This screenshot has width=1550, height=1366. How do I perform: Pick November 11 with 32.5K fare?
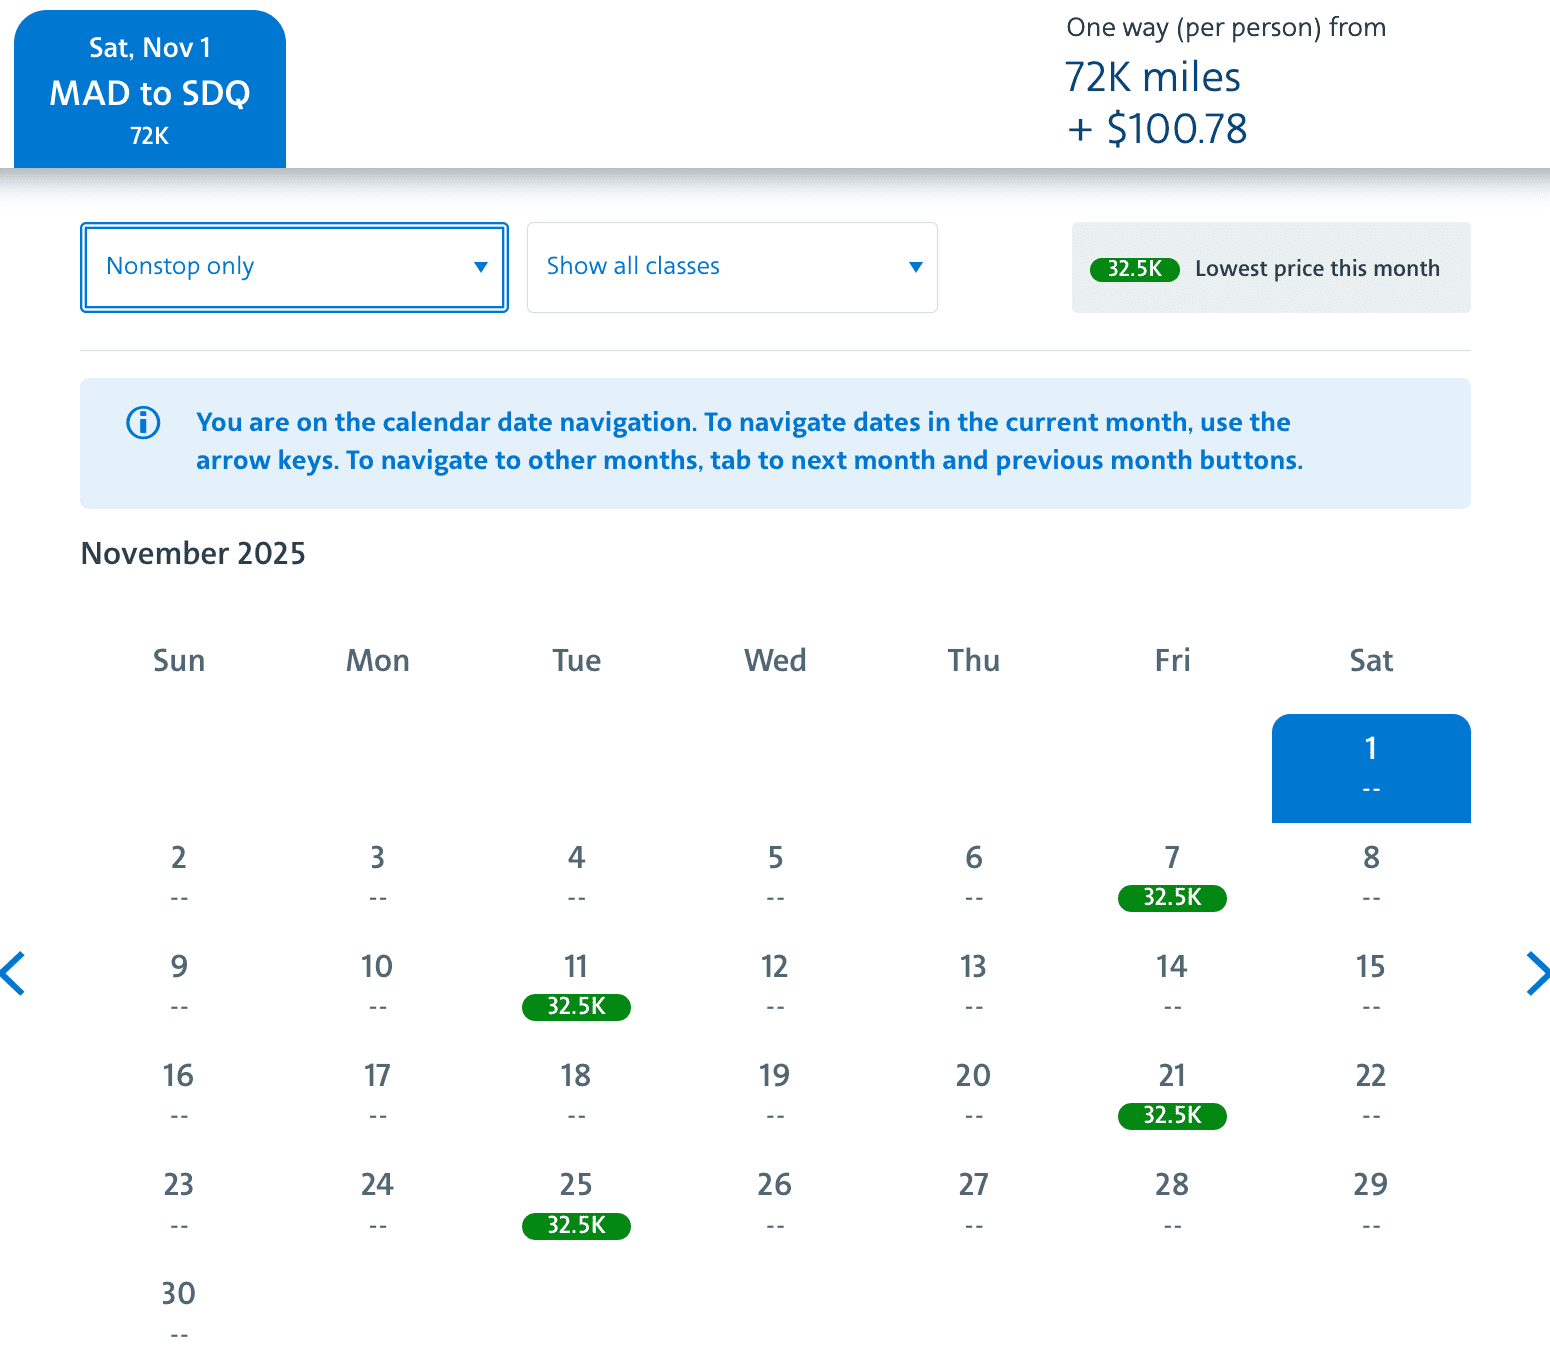[576, 986]
